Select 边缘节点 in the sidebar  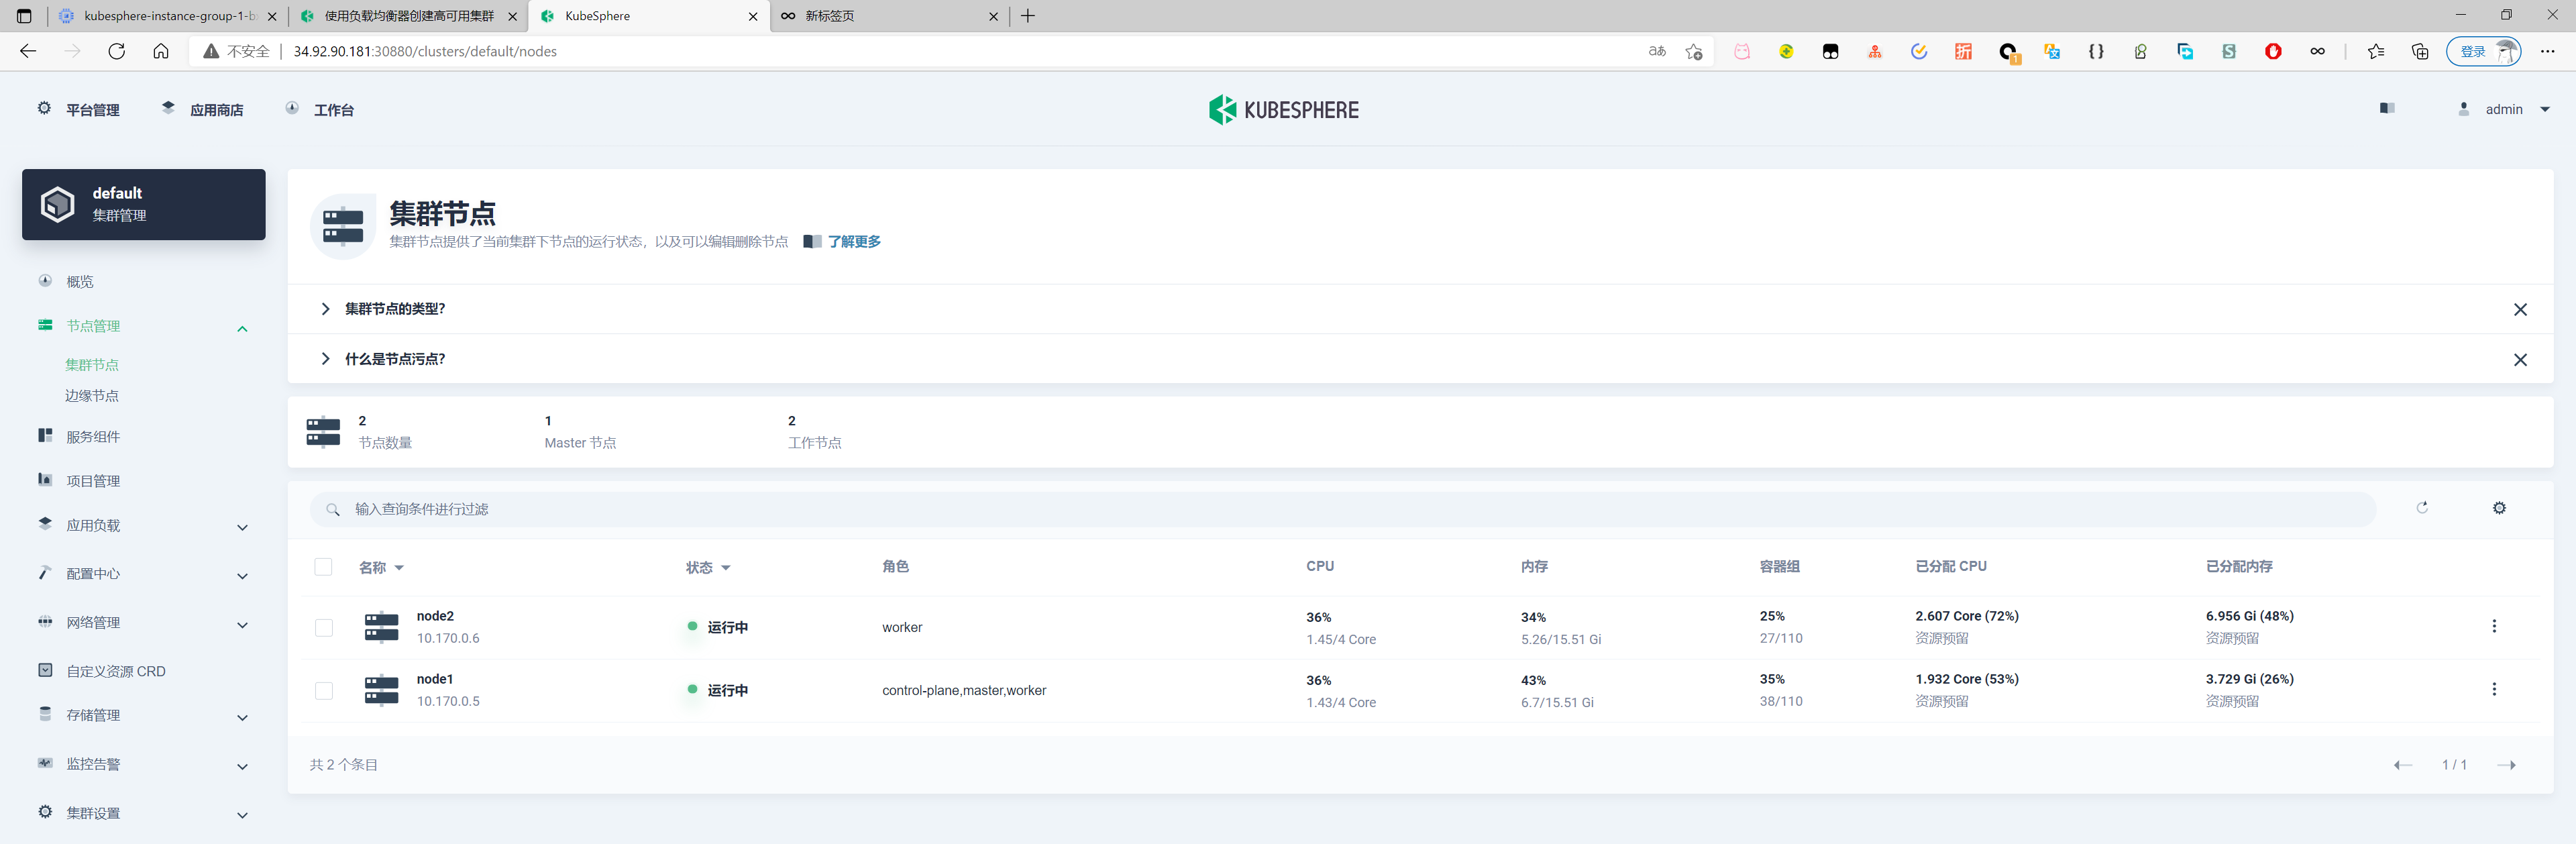(x=92, y=396)
